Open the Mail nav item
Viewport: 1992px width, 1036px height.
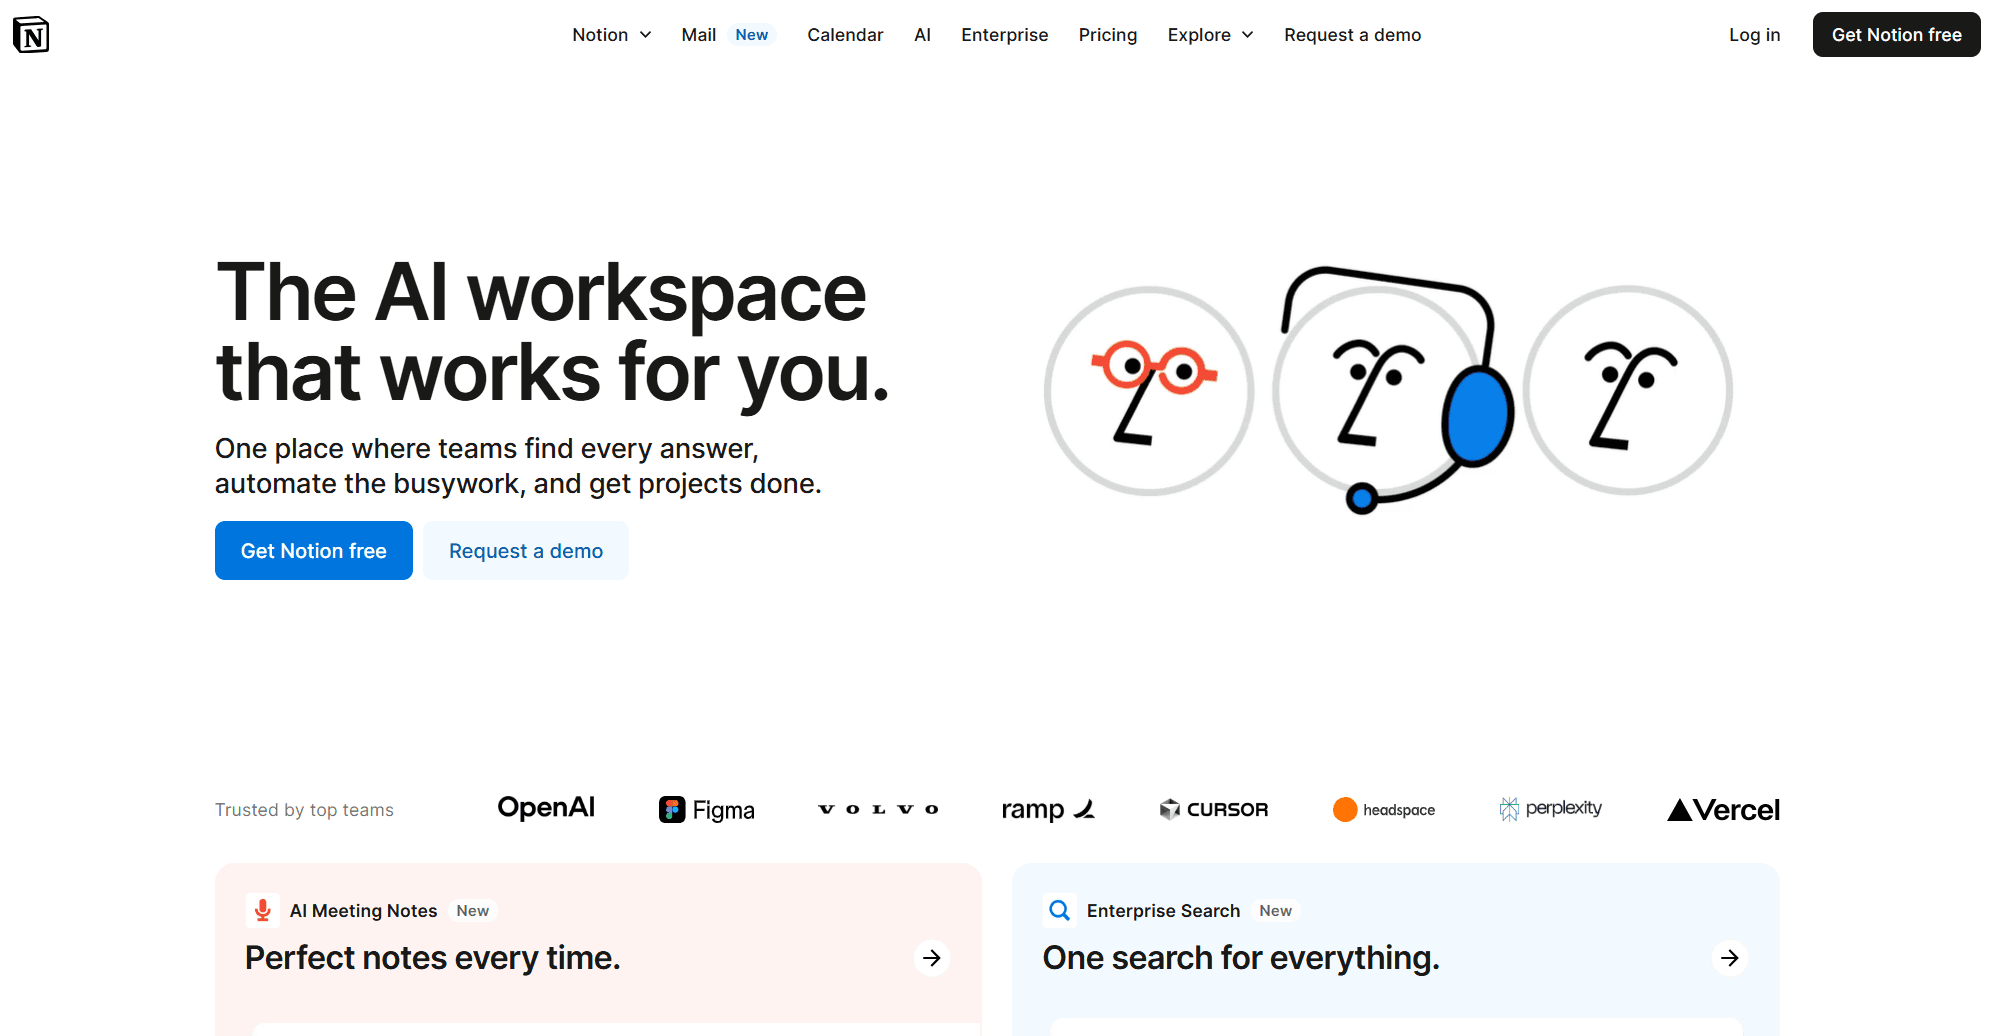[698, 35]
